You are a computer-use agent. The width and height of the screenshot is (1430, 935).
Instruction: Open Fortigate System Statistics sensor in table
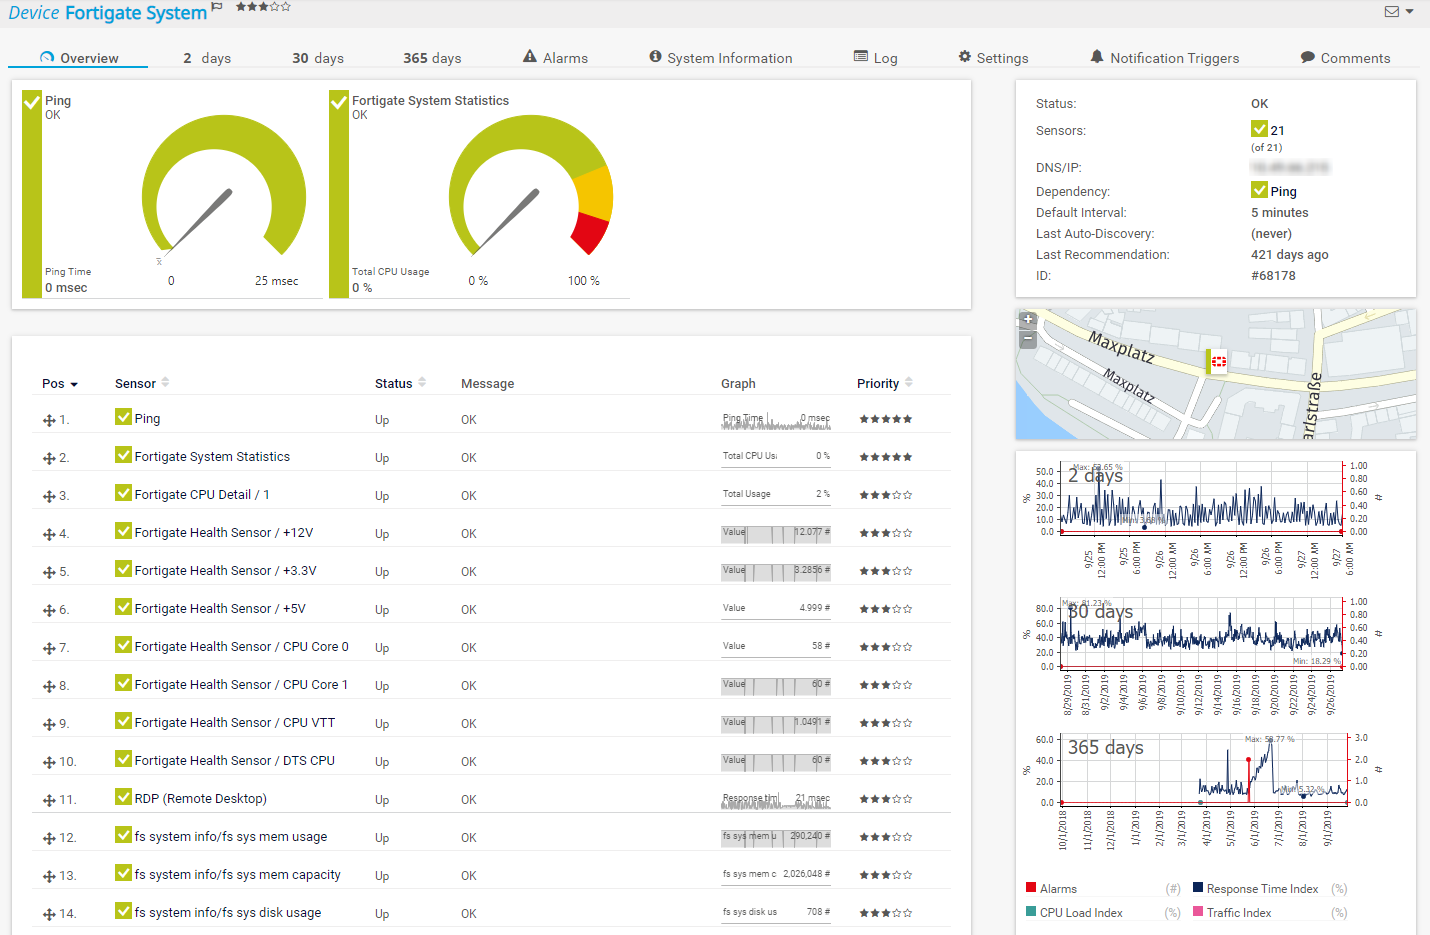tap(212, 457)
